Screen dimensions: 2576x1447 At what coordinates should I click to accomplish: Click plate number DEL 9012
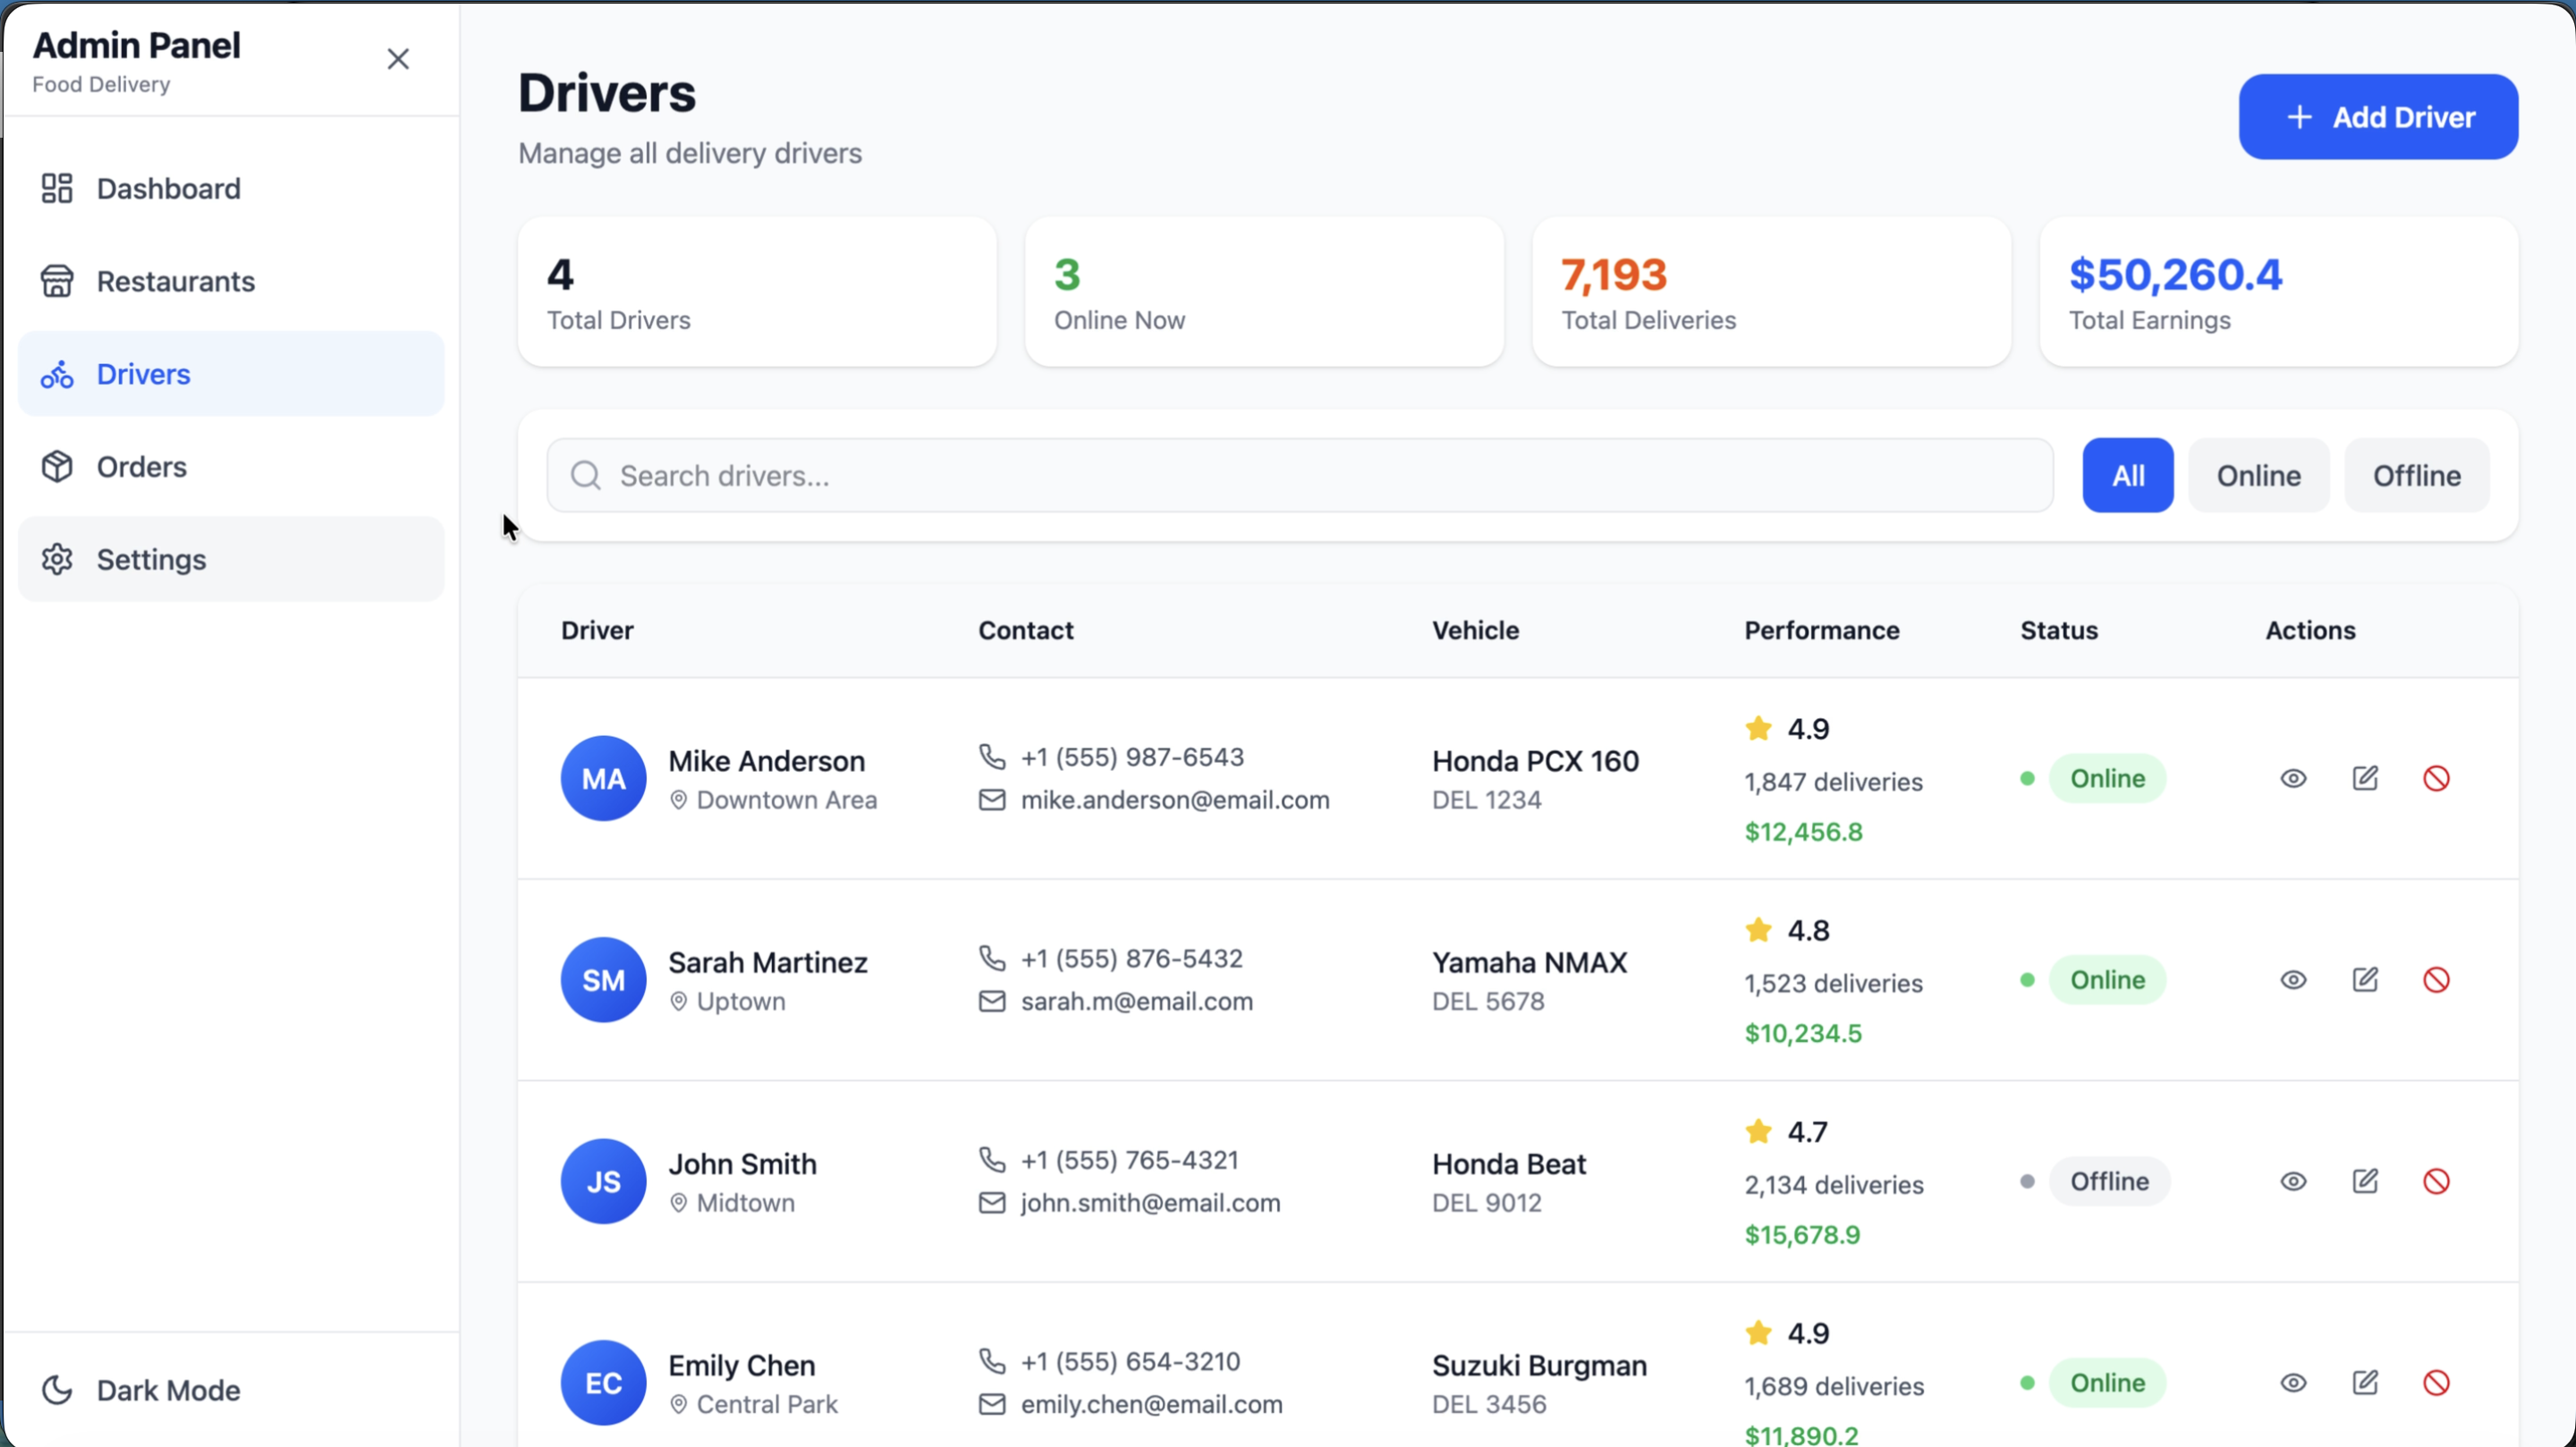pyautogui.click(x=1487, y=1203)
